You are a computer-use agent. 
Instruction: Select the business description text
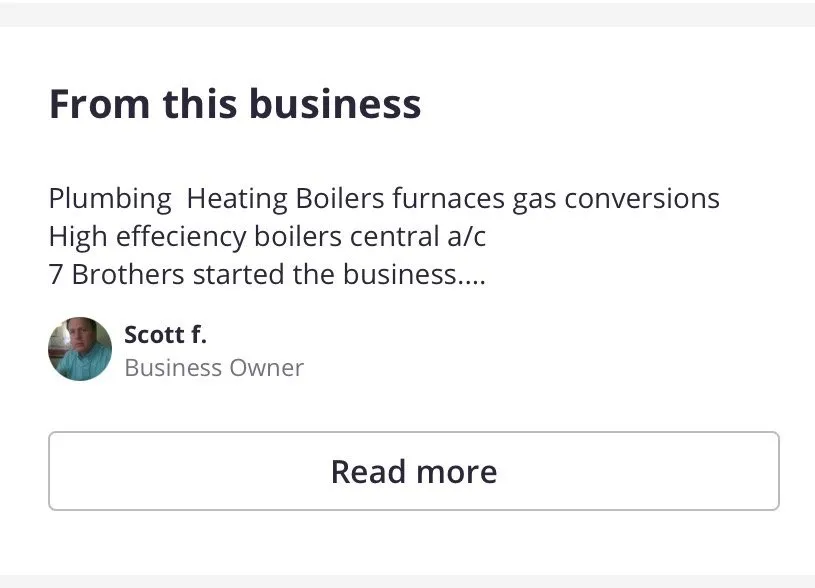point(383,235)
